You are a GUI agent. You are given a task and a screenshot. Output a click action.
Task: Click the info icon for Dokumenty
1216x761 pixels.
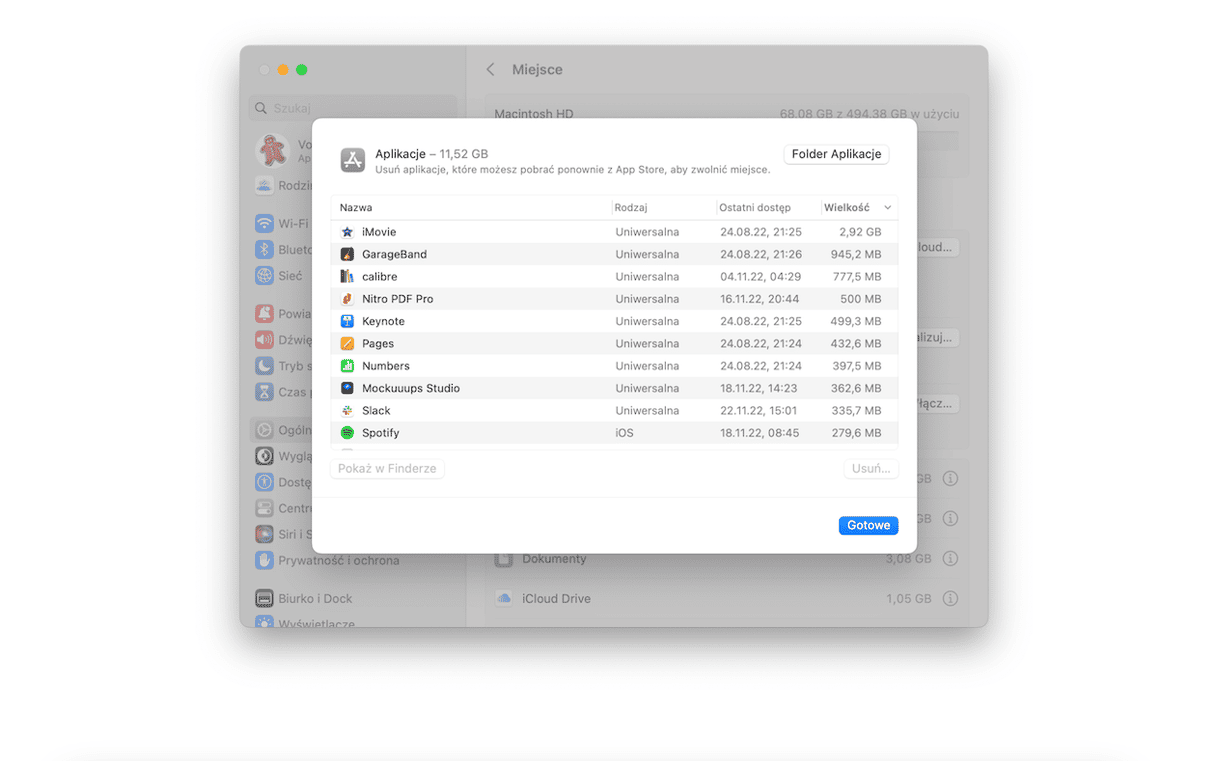pos(950,558)
